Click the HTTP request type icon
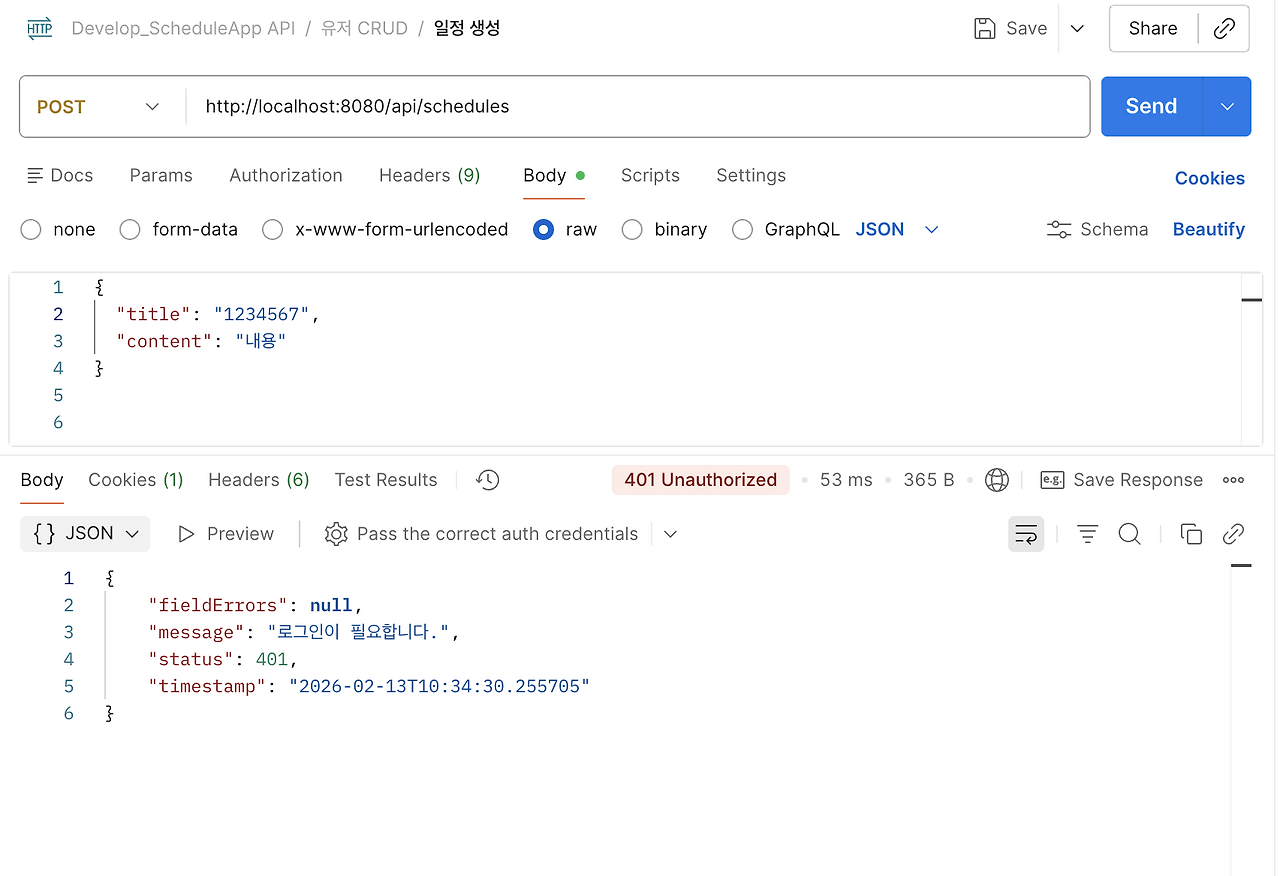 tap(39, 28)
